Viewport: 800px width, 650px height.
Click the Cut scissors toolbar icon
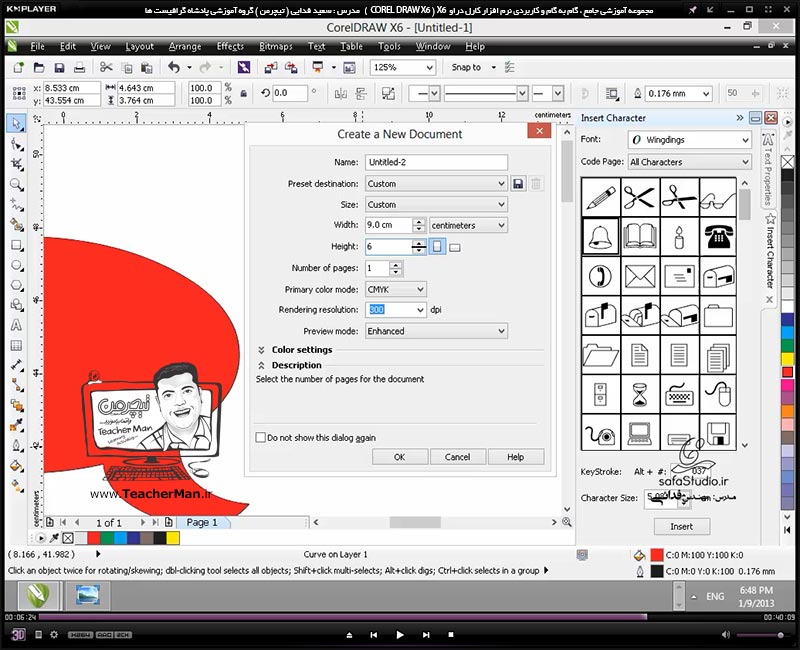click(106, 67)
